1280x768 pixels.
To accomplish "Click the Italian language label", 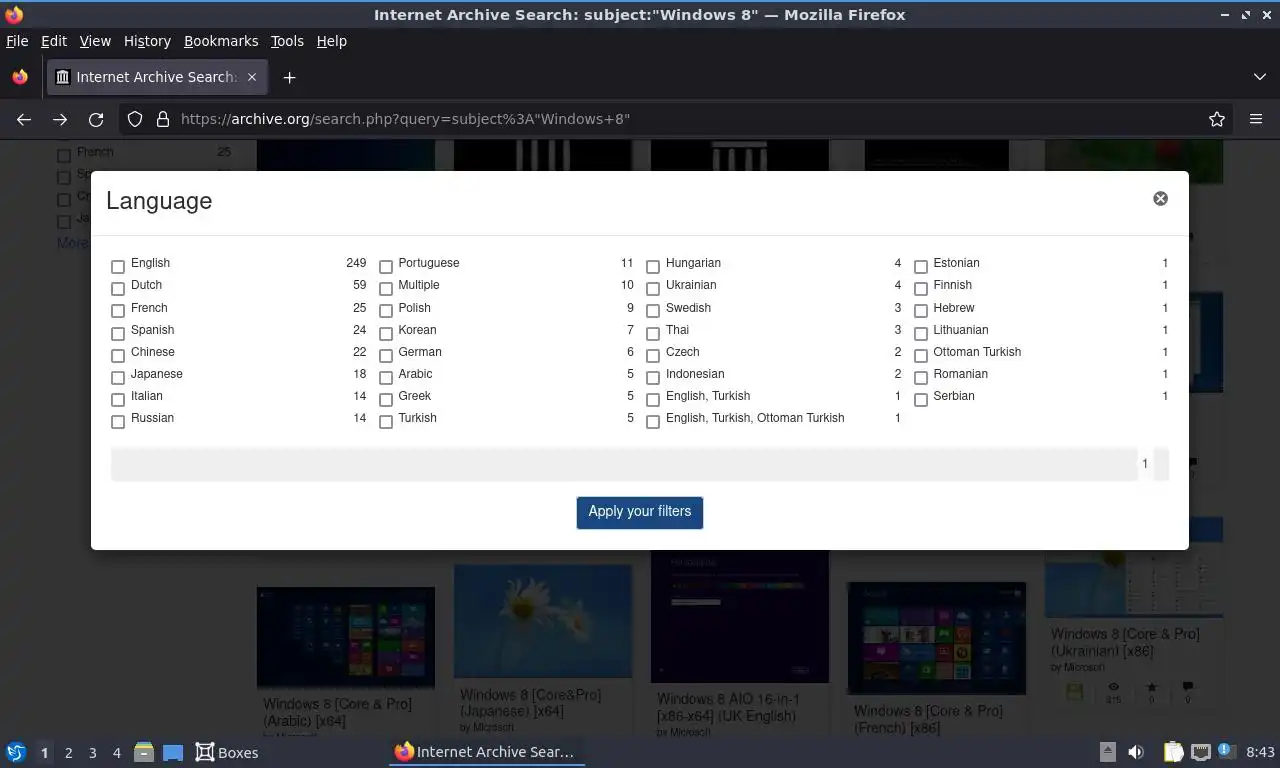I will click(x=147, y=396).
